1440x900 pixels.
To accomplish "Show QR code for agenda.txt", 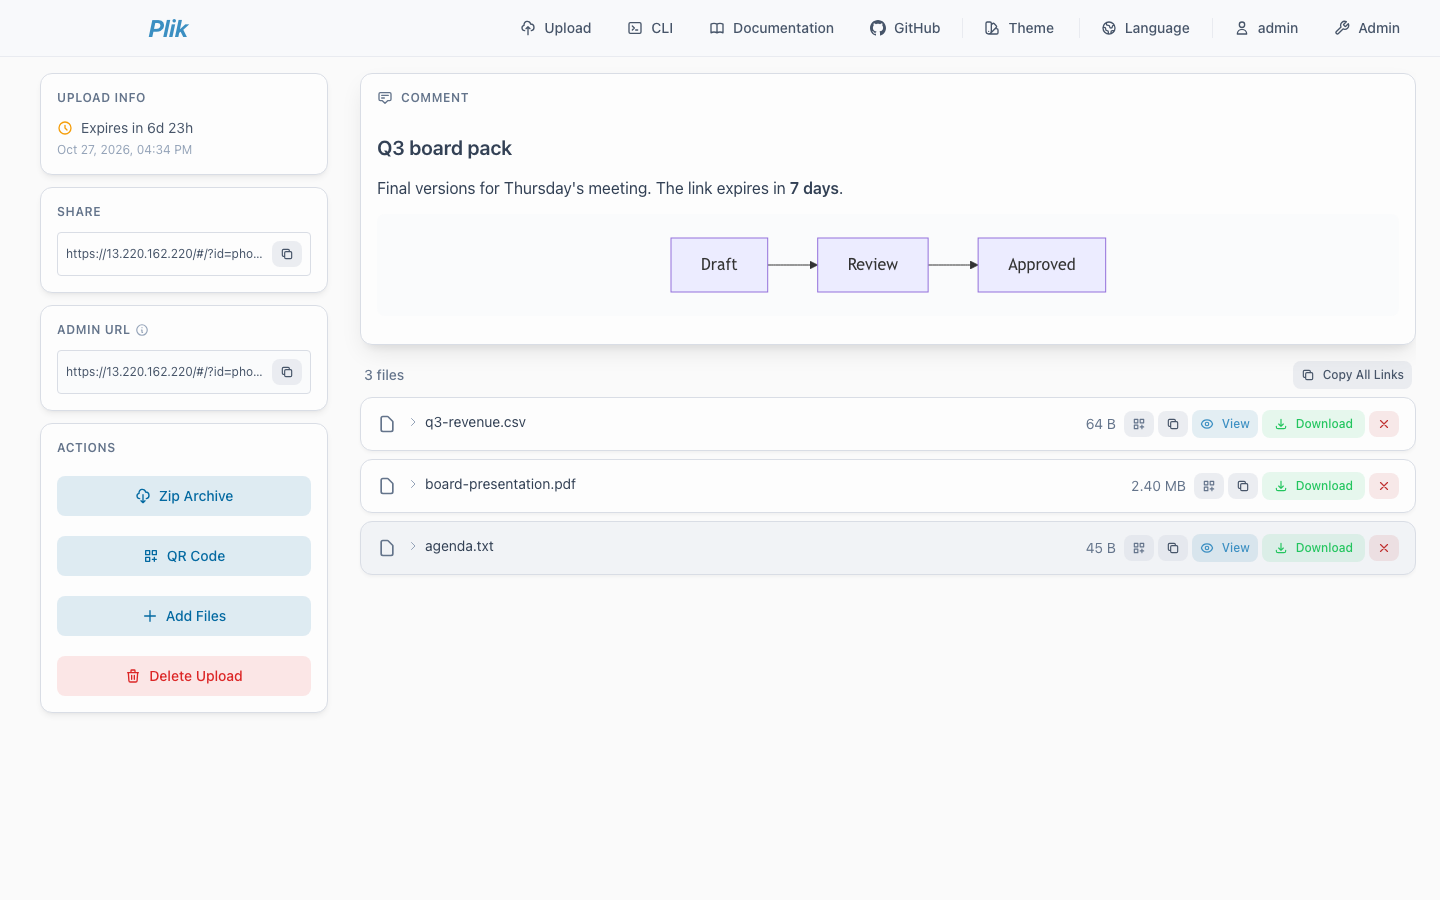I will click(1139, 548).
